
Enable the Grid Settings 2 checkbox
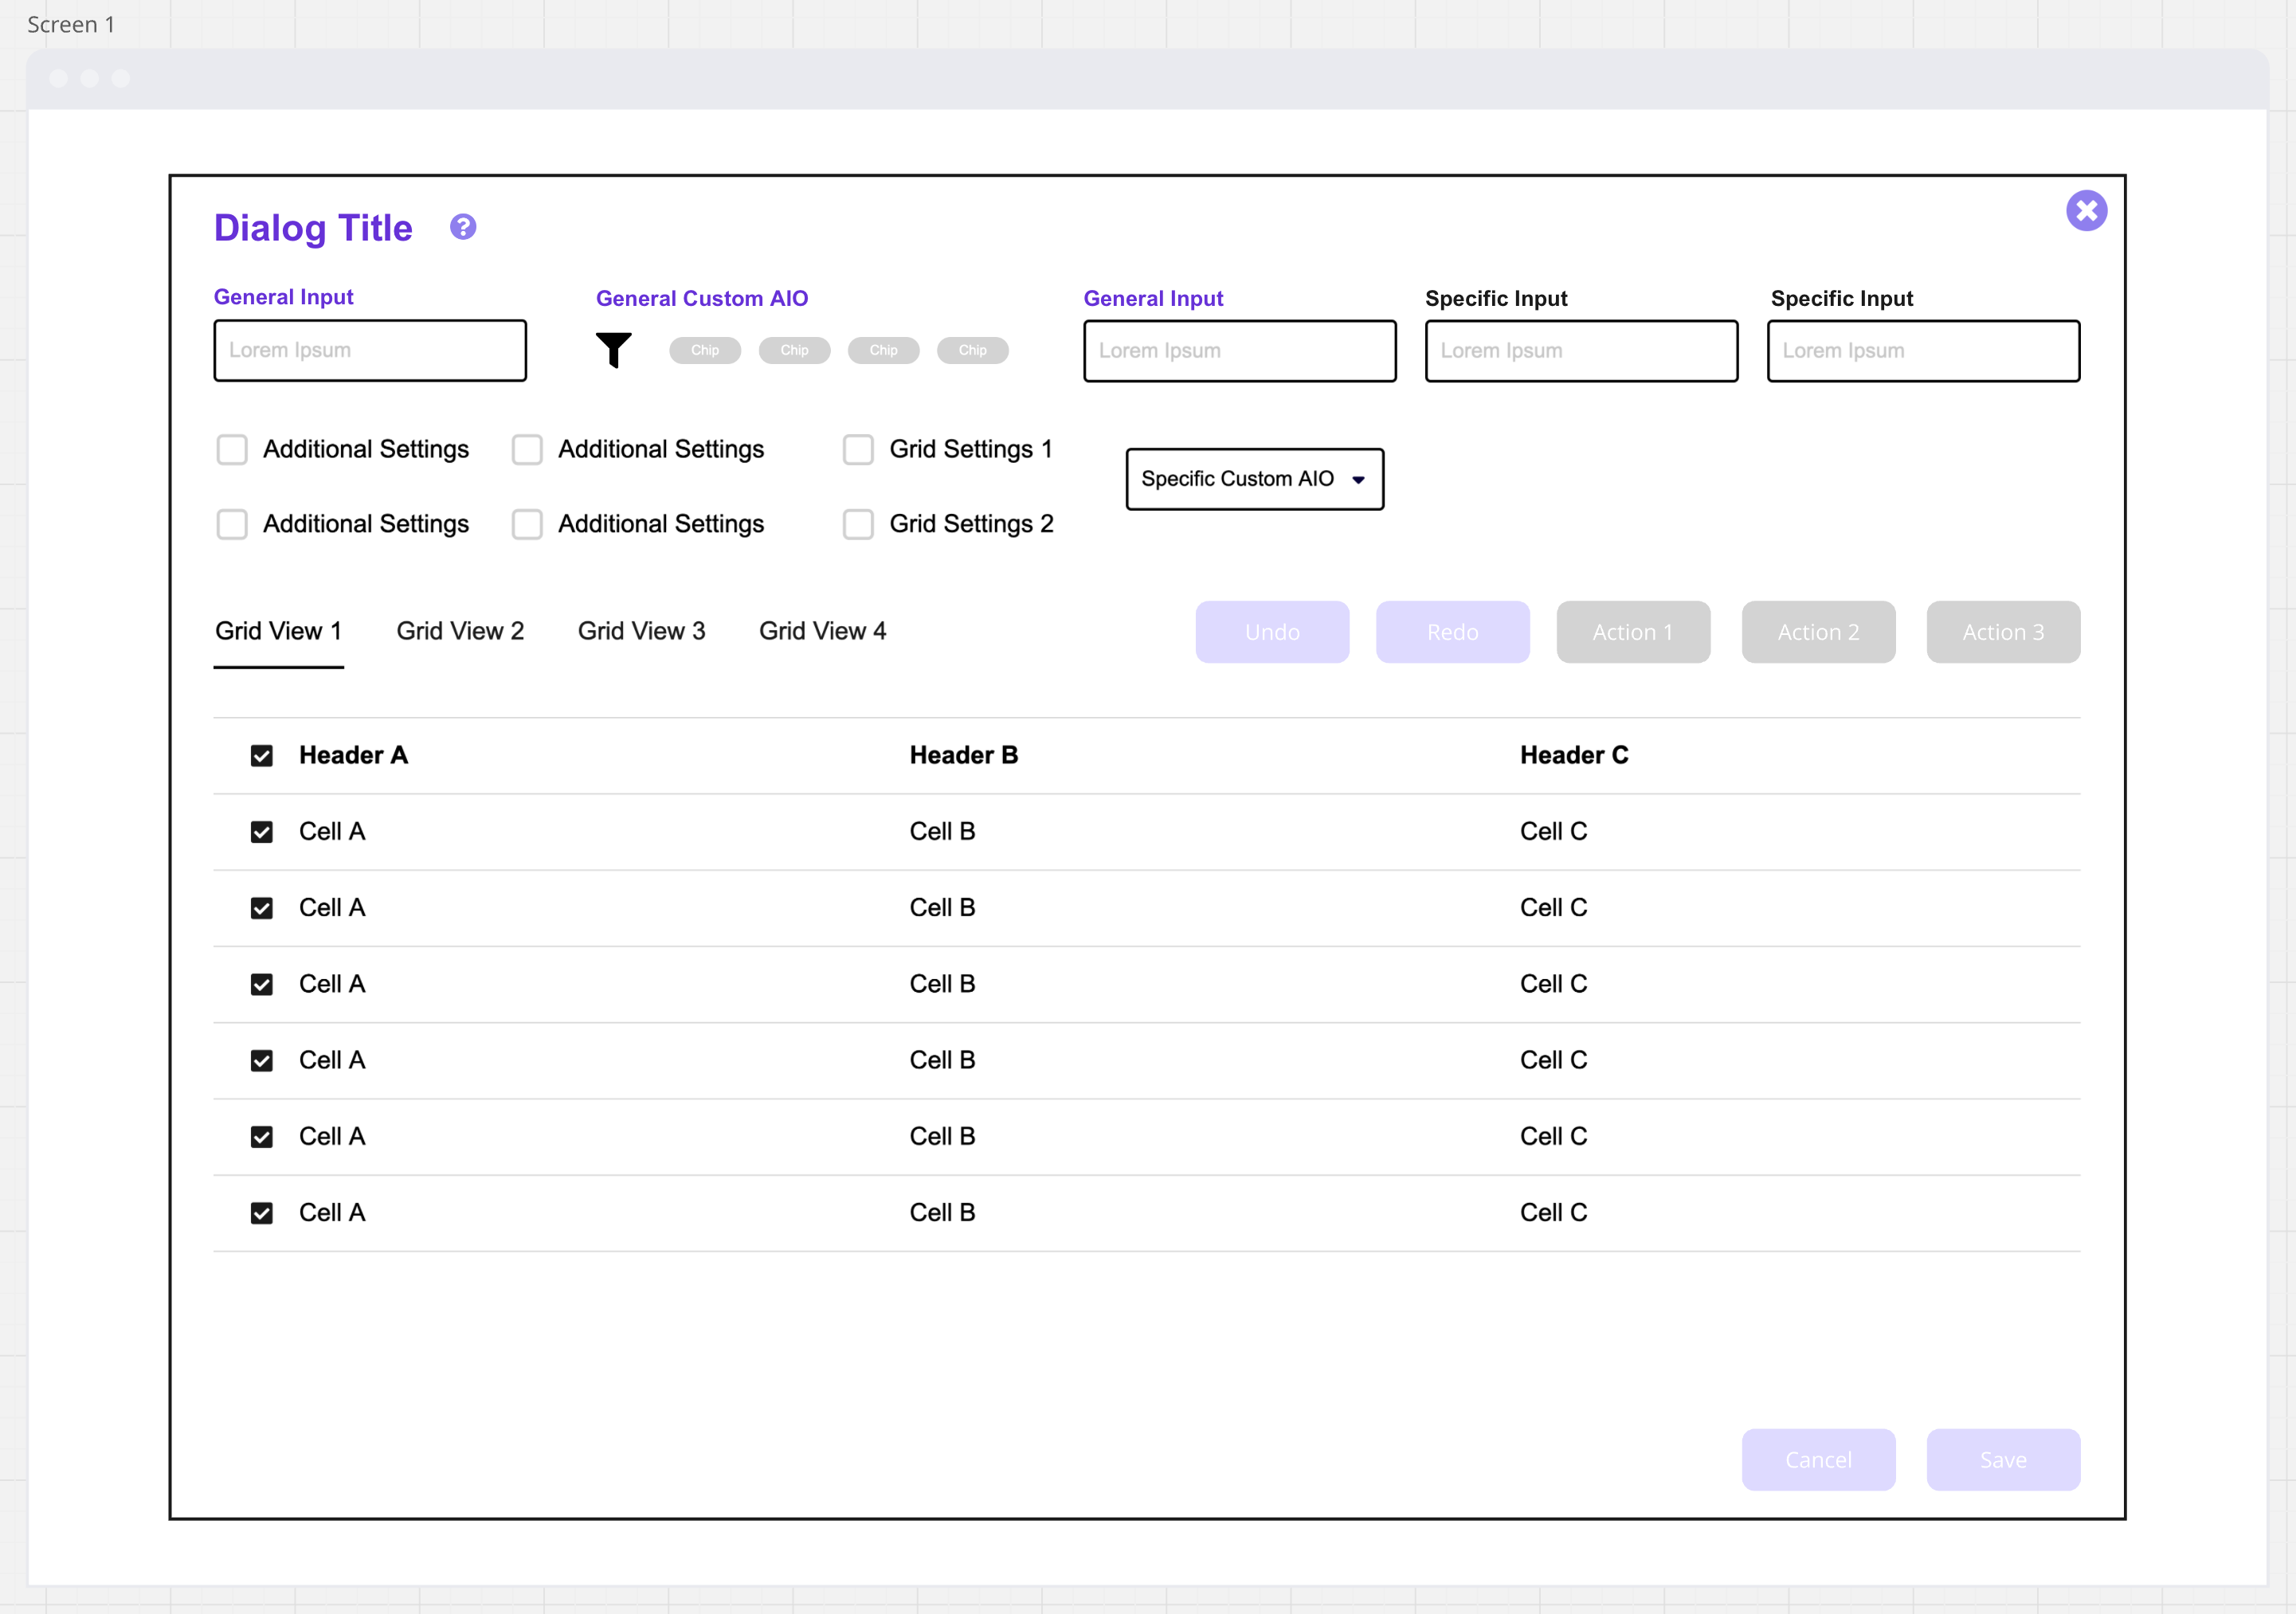coord(858,524)
